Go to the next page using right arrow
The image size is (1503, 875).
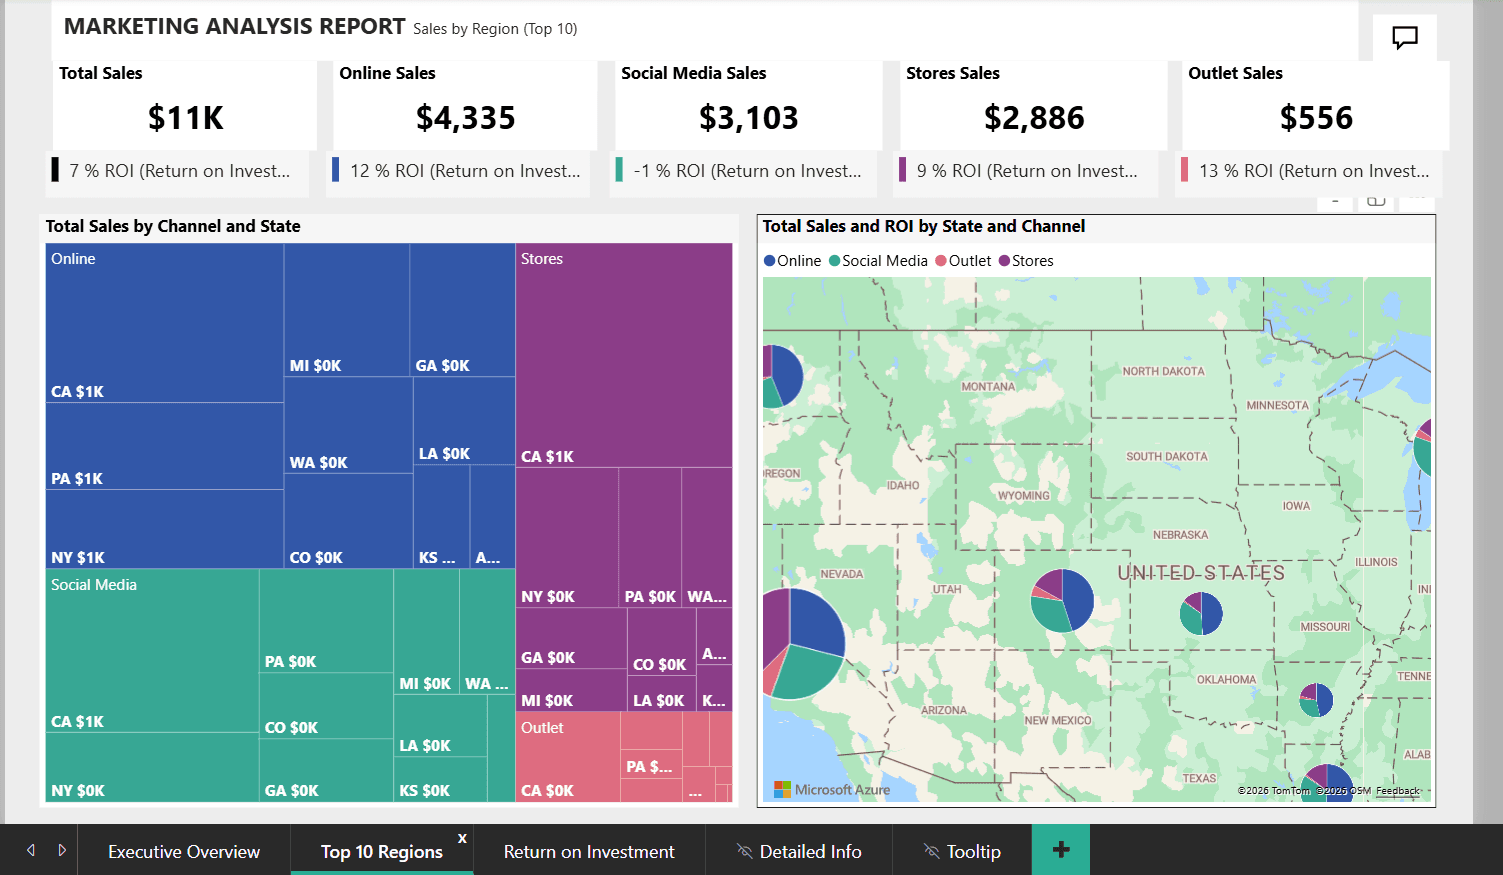pyautogui.click(x=62, y=850)
